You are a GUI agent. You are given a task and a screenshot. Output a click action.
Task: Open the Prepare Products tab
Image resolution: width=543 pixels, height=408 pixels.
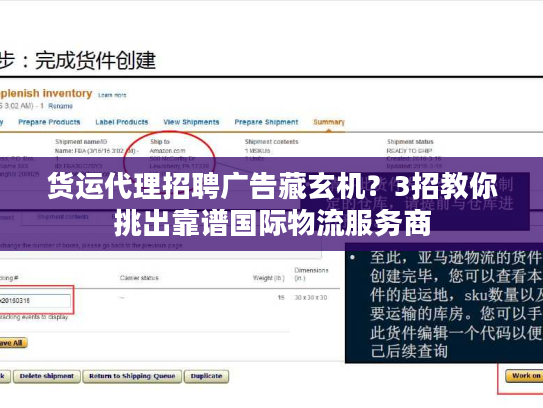tap(49, 122)
